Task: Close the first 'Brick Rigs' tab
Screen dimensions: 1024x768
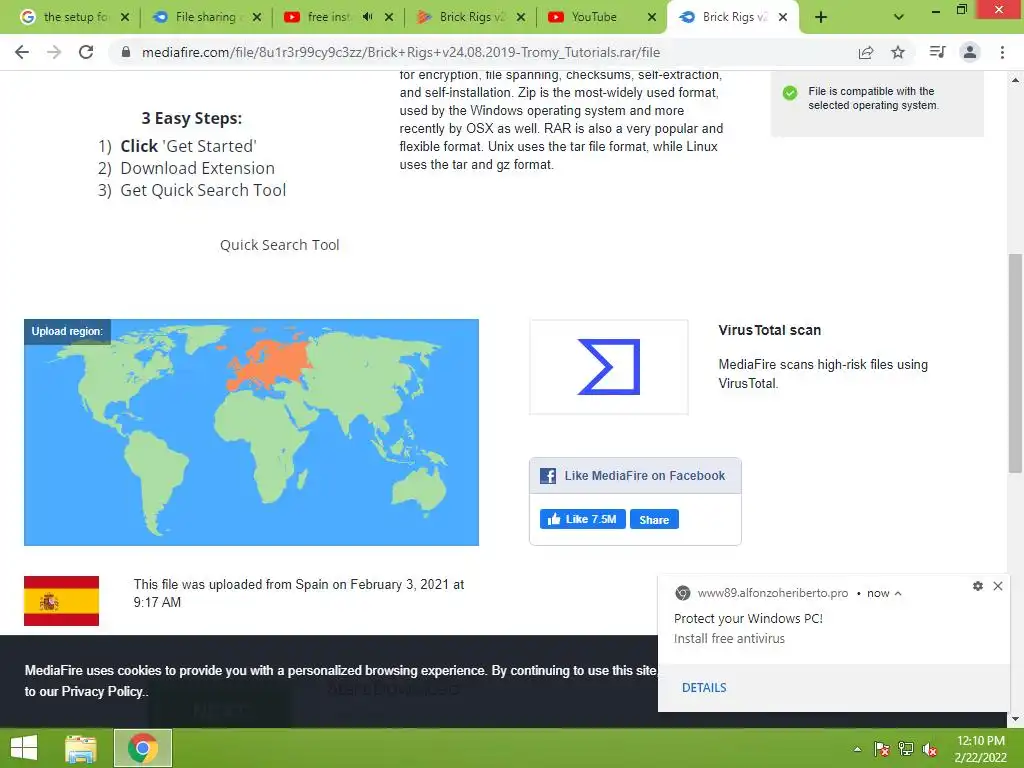Action: tap(520, 17)
